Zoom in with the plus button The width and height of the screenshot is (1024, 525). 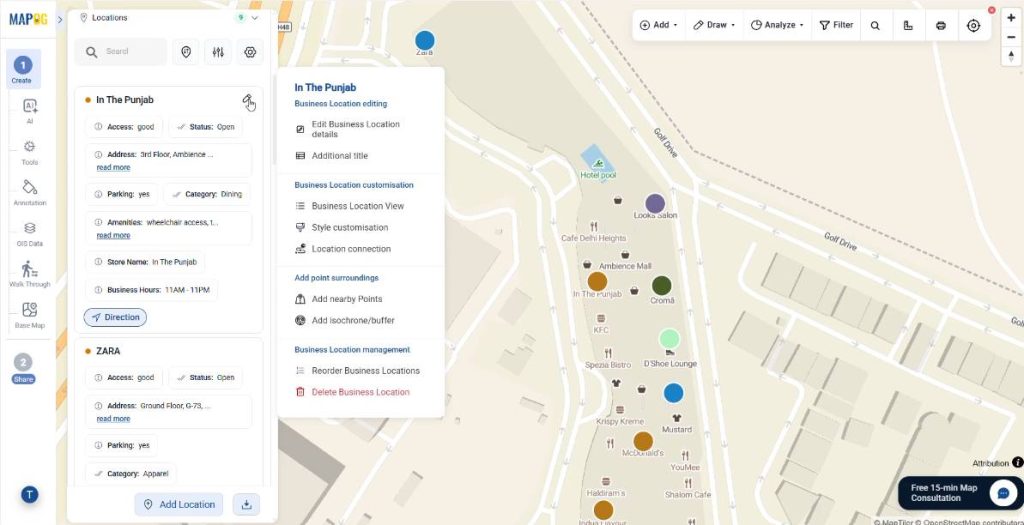[1011, 18]
